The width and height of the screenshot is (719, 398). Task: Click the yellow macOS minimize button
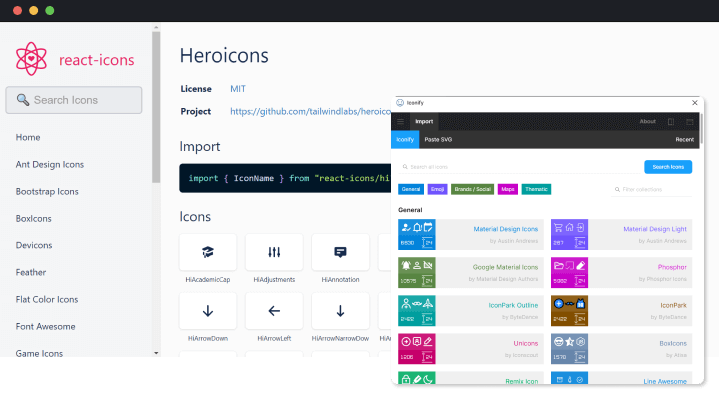33,11
